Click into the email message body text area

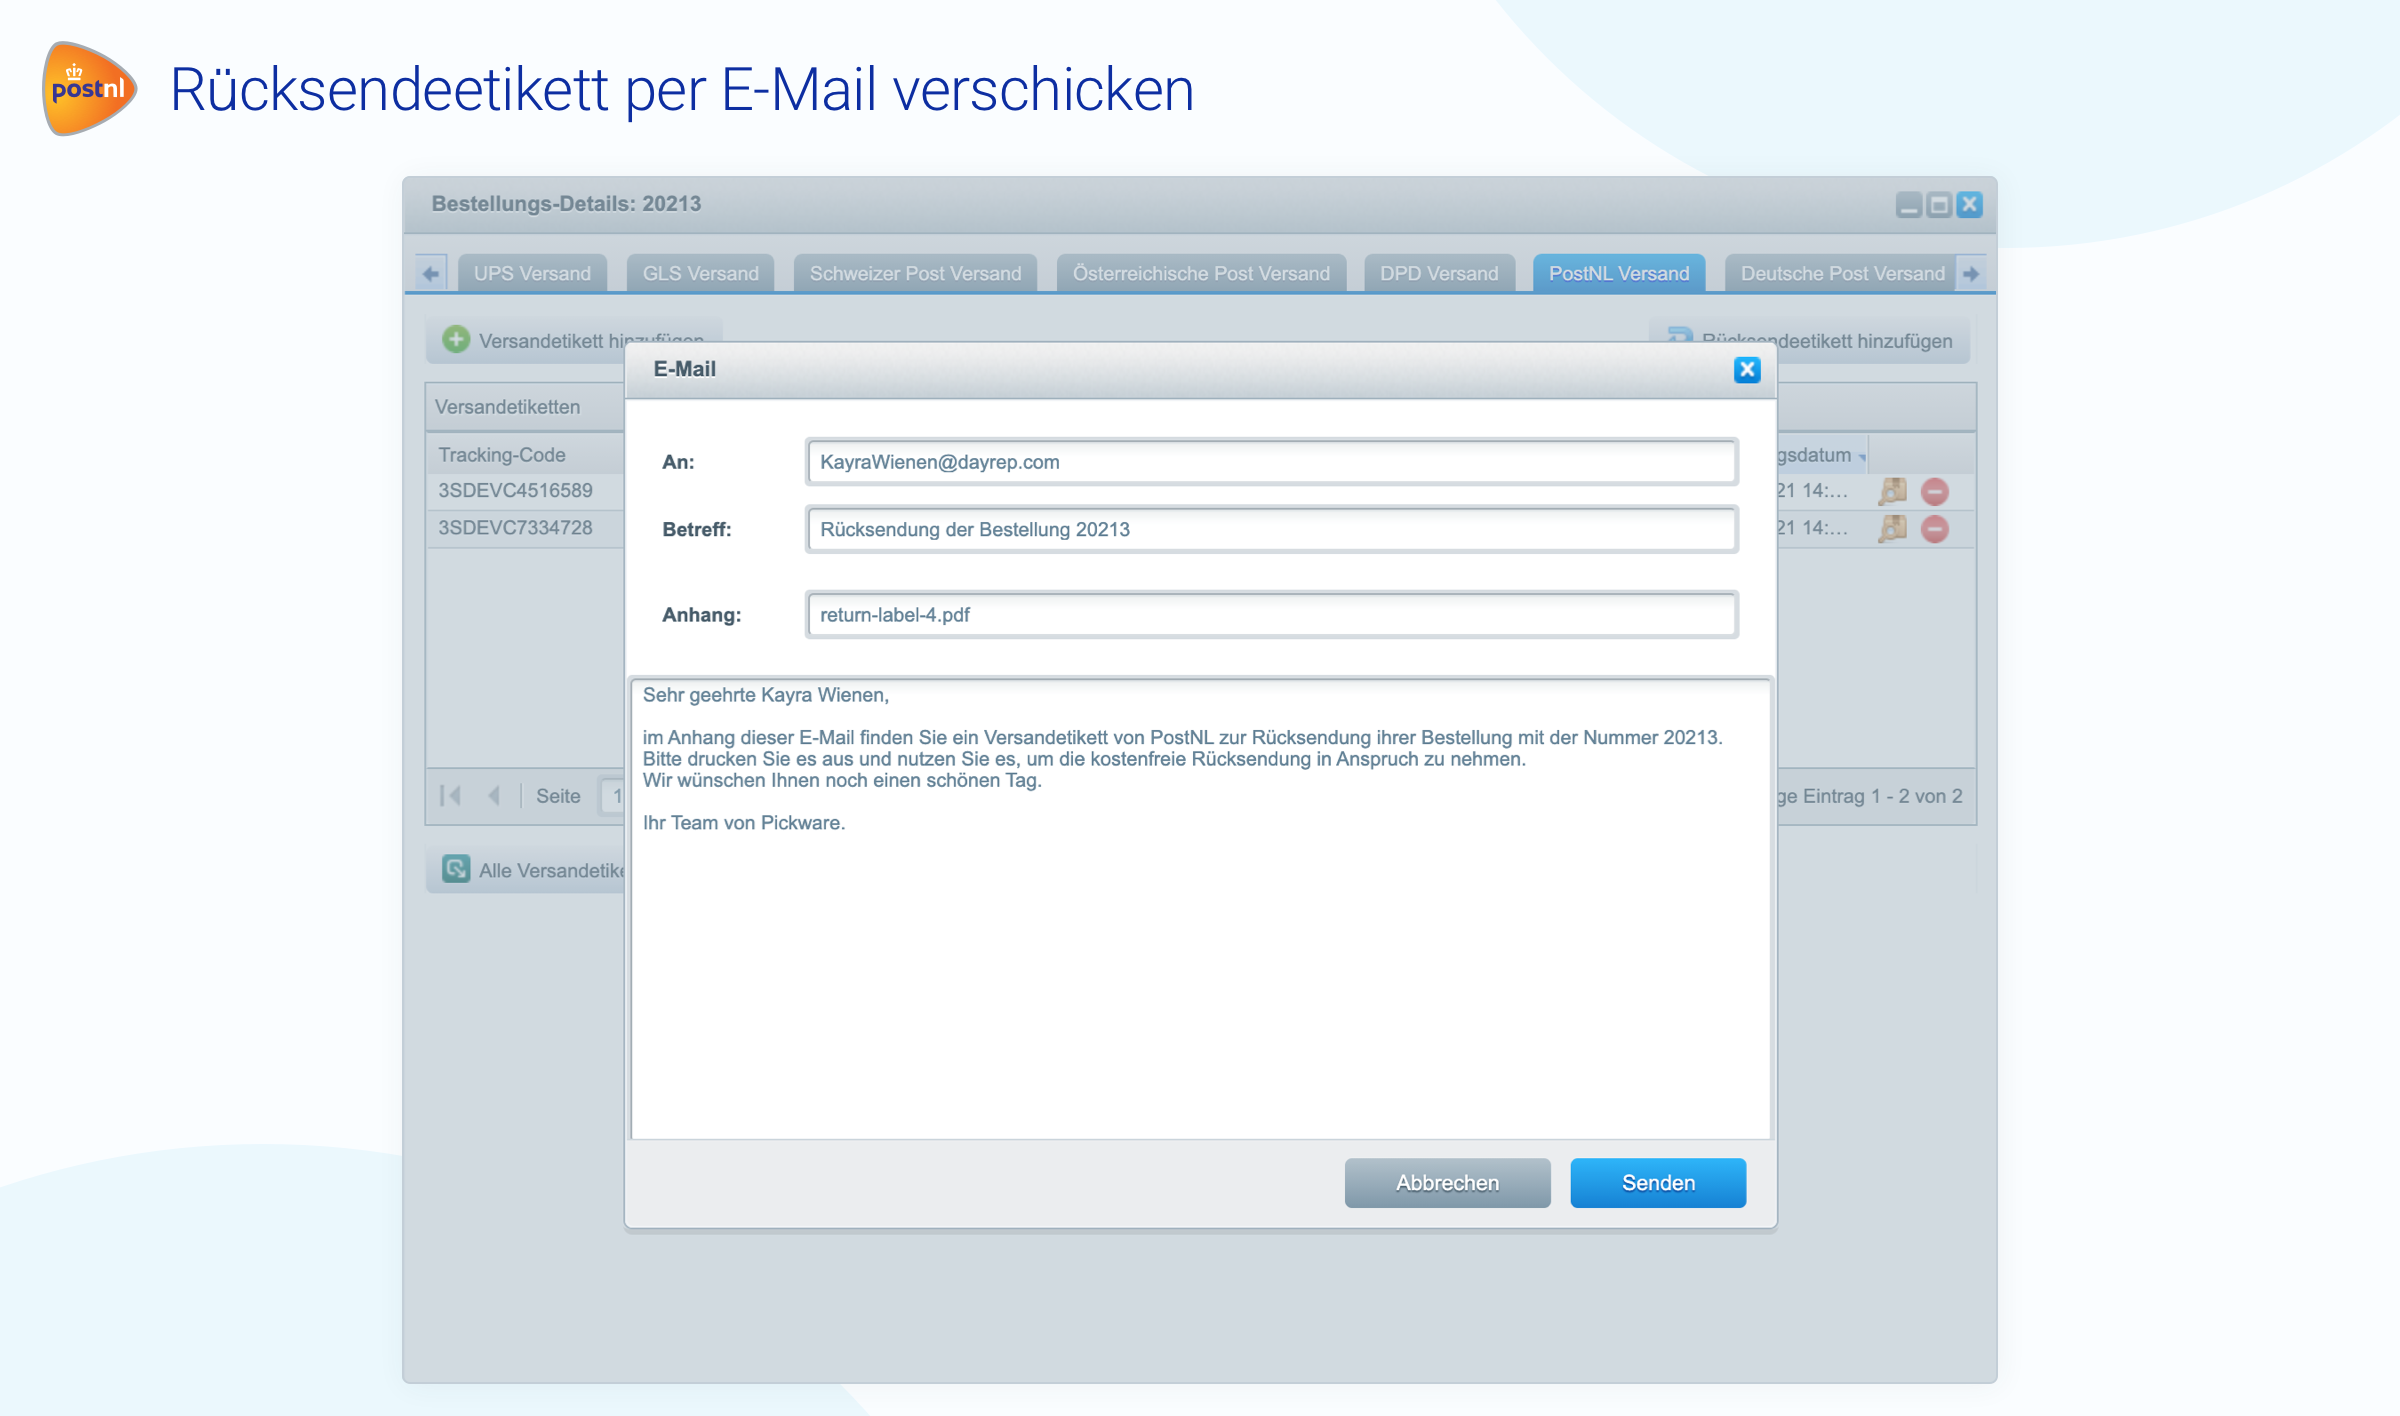coord(1201,908)
